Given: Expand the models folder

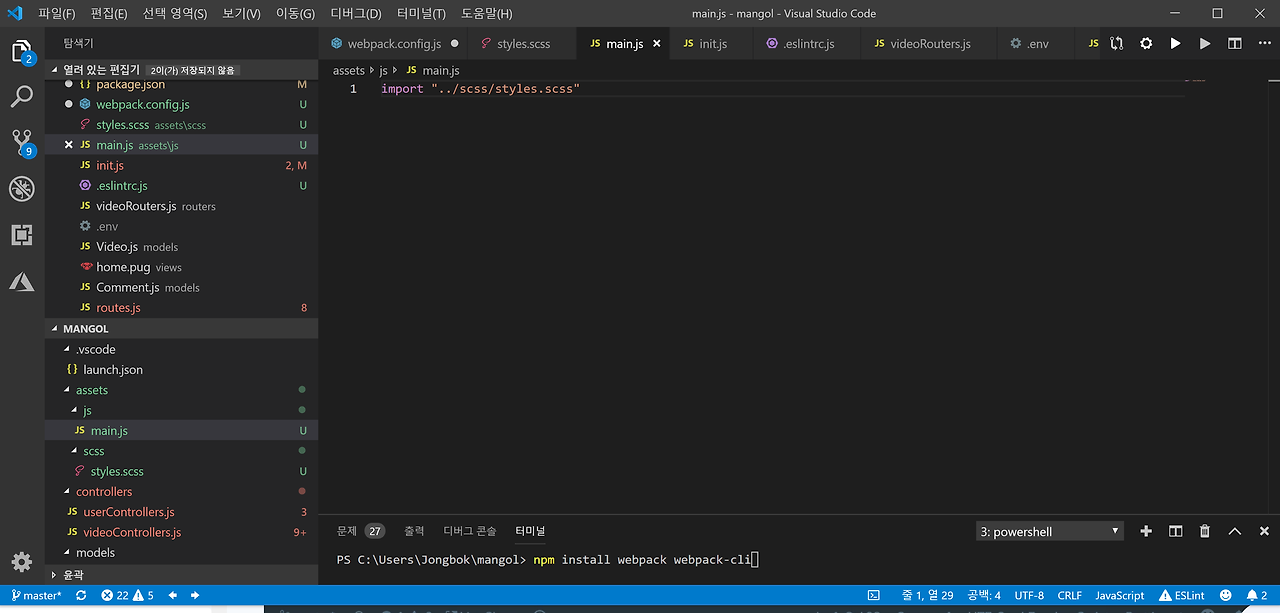Looking at the screenshot, I should click(x=181, y=553).
